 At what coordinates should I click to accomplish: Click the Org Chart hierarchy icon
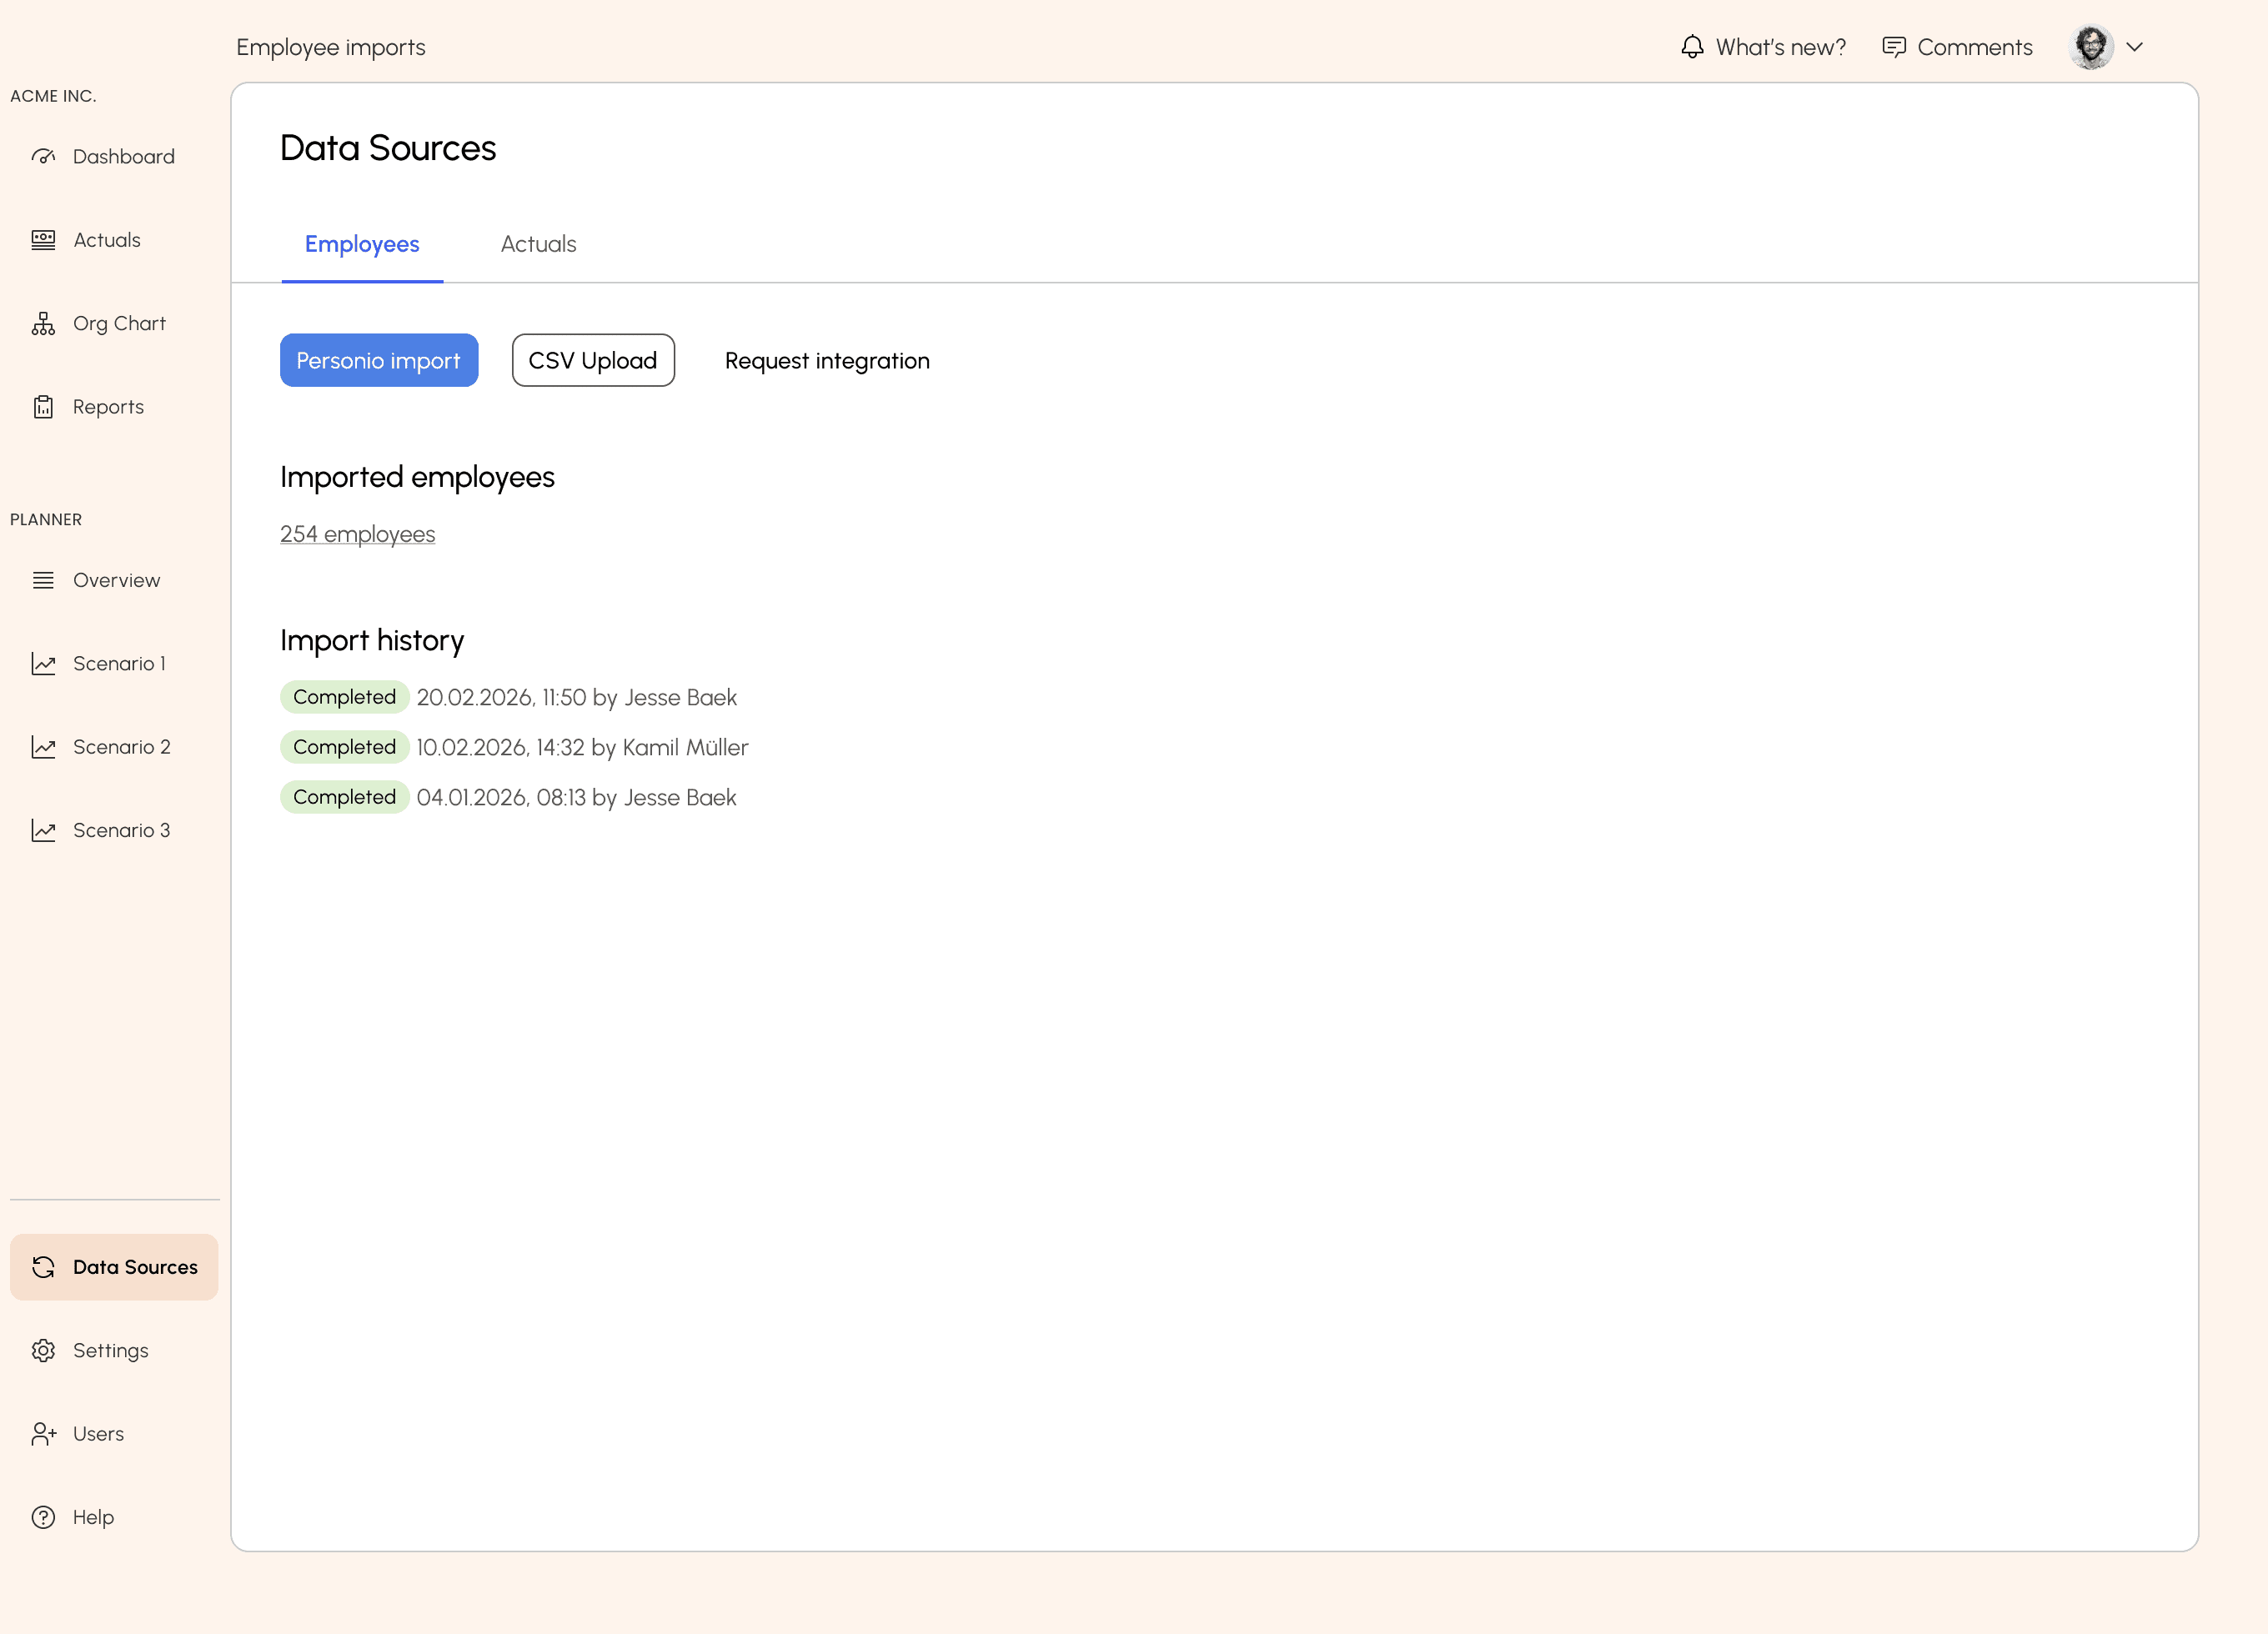pyautogui.click(x=43, y=324)
